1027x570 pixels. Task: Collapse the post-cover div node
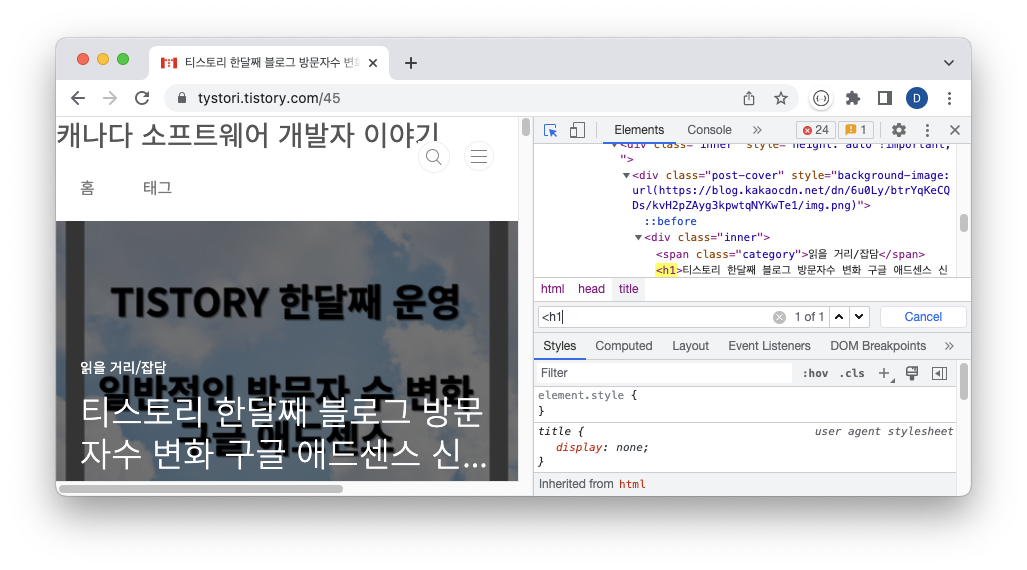coord(626,176)
